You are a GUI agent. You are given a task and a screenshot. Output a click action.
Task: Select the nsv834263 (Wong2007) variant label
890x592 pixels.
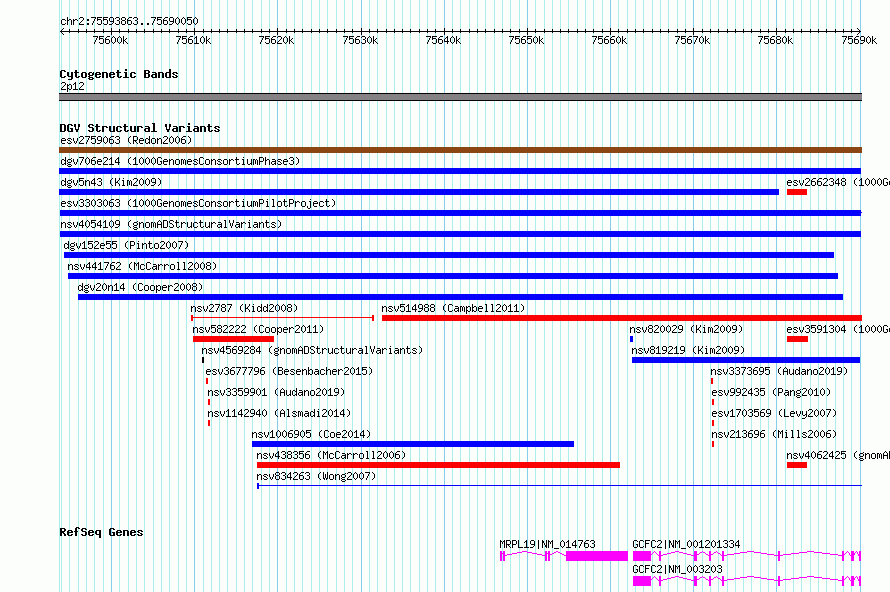click(x=316, y=476)
